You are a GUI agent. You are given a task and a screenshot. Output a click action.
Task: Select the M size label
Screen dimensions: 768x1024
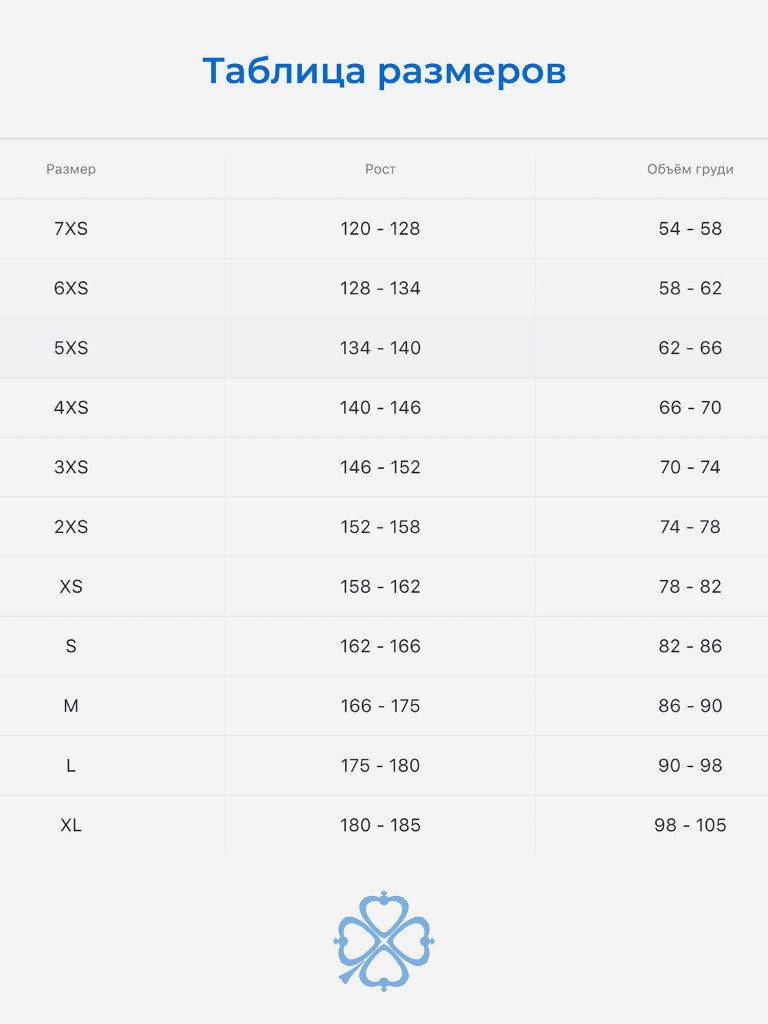[71, 706]
